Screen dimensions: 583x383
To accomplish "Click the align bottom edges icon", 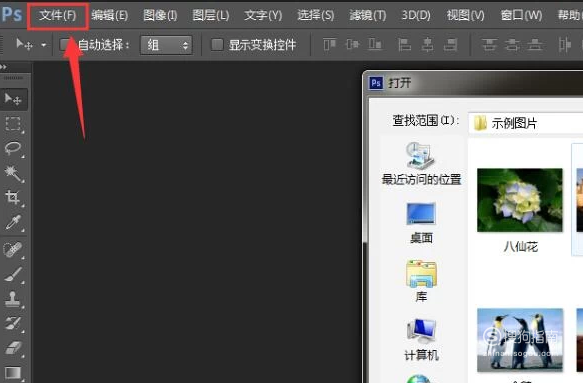I will coord(375,45).
